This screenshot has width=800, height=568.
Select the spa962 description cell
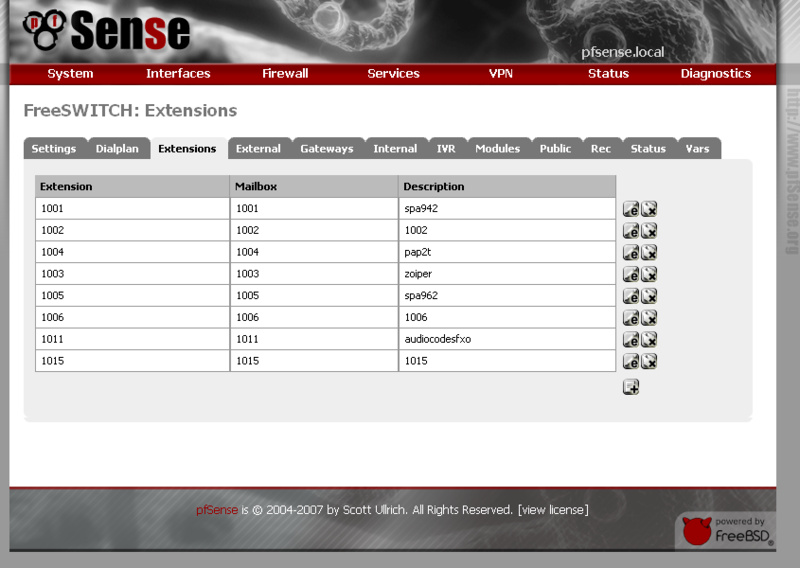pyautogui.click(x=507, y=295)
